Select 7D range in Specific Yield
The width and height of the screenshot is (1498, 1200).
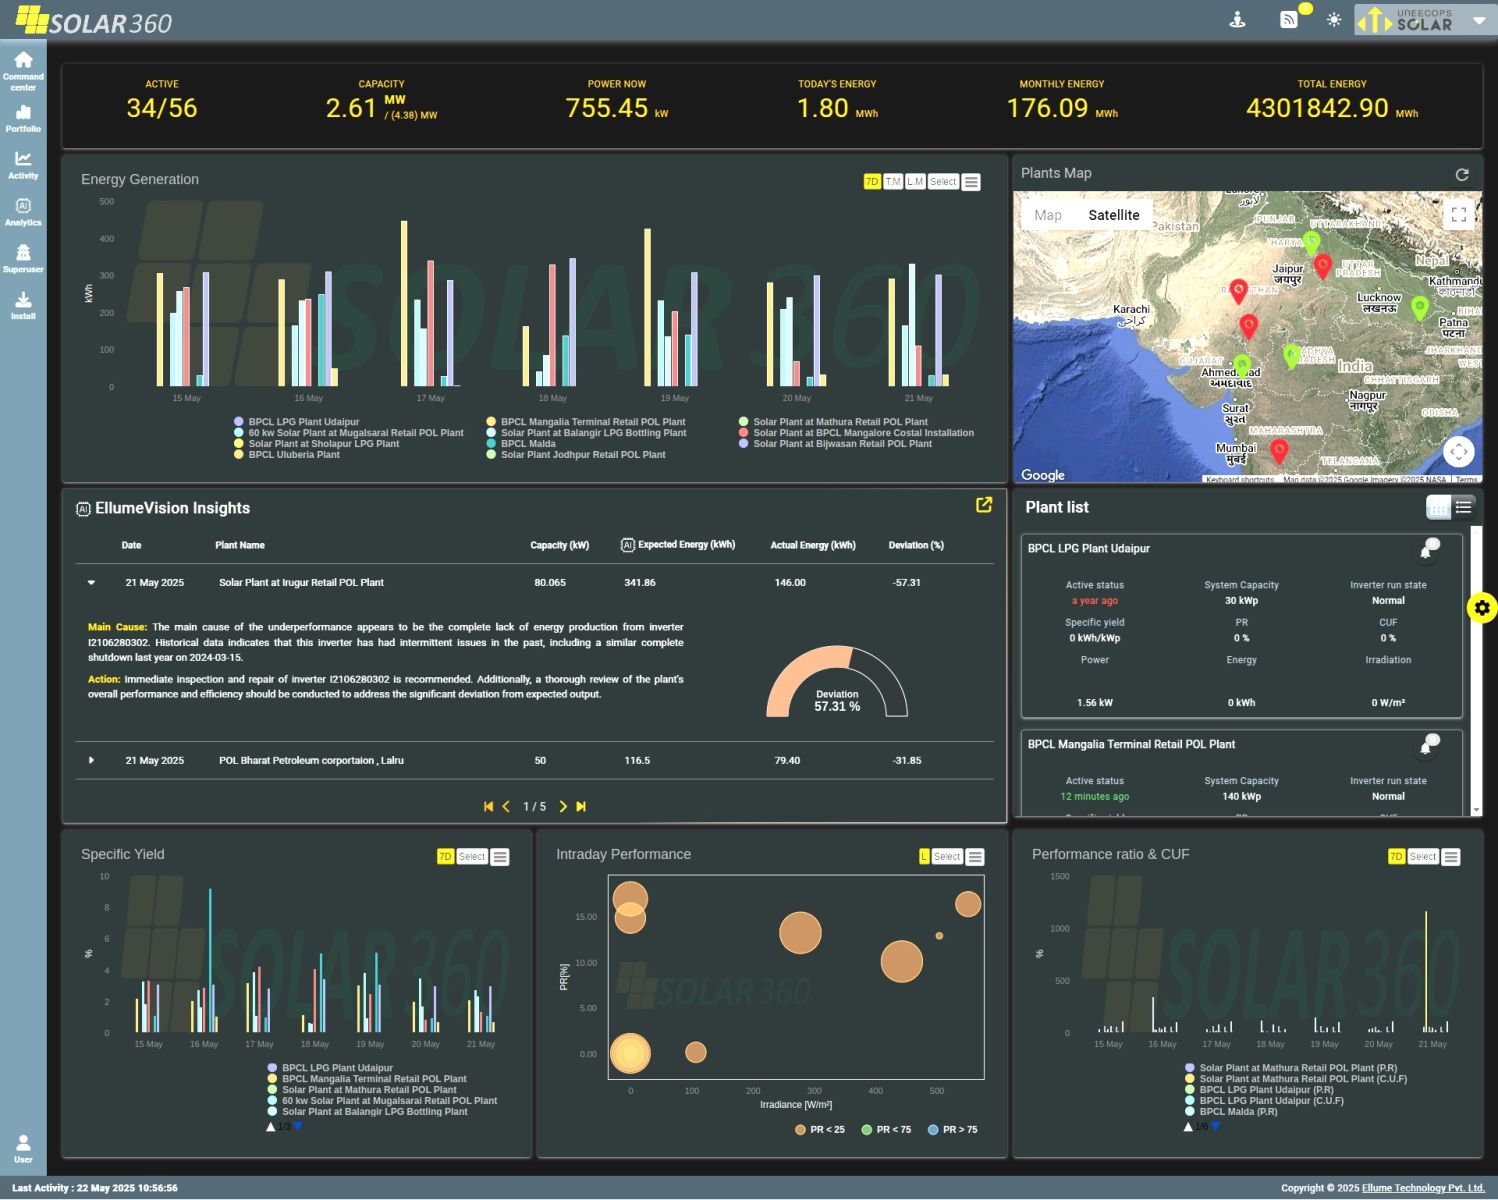(x=445, y=857)
